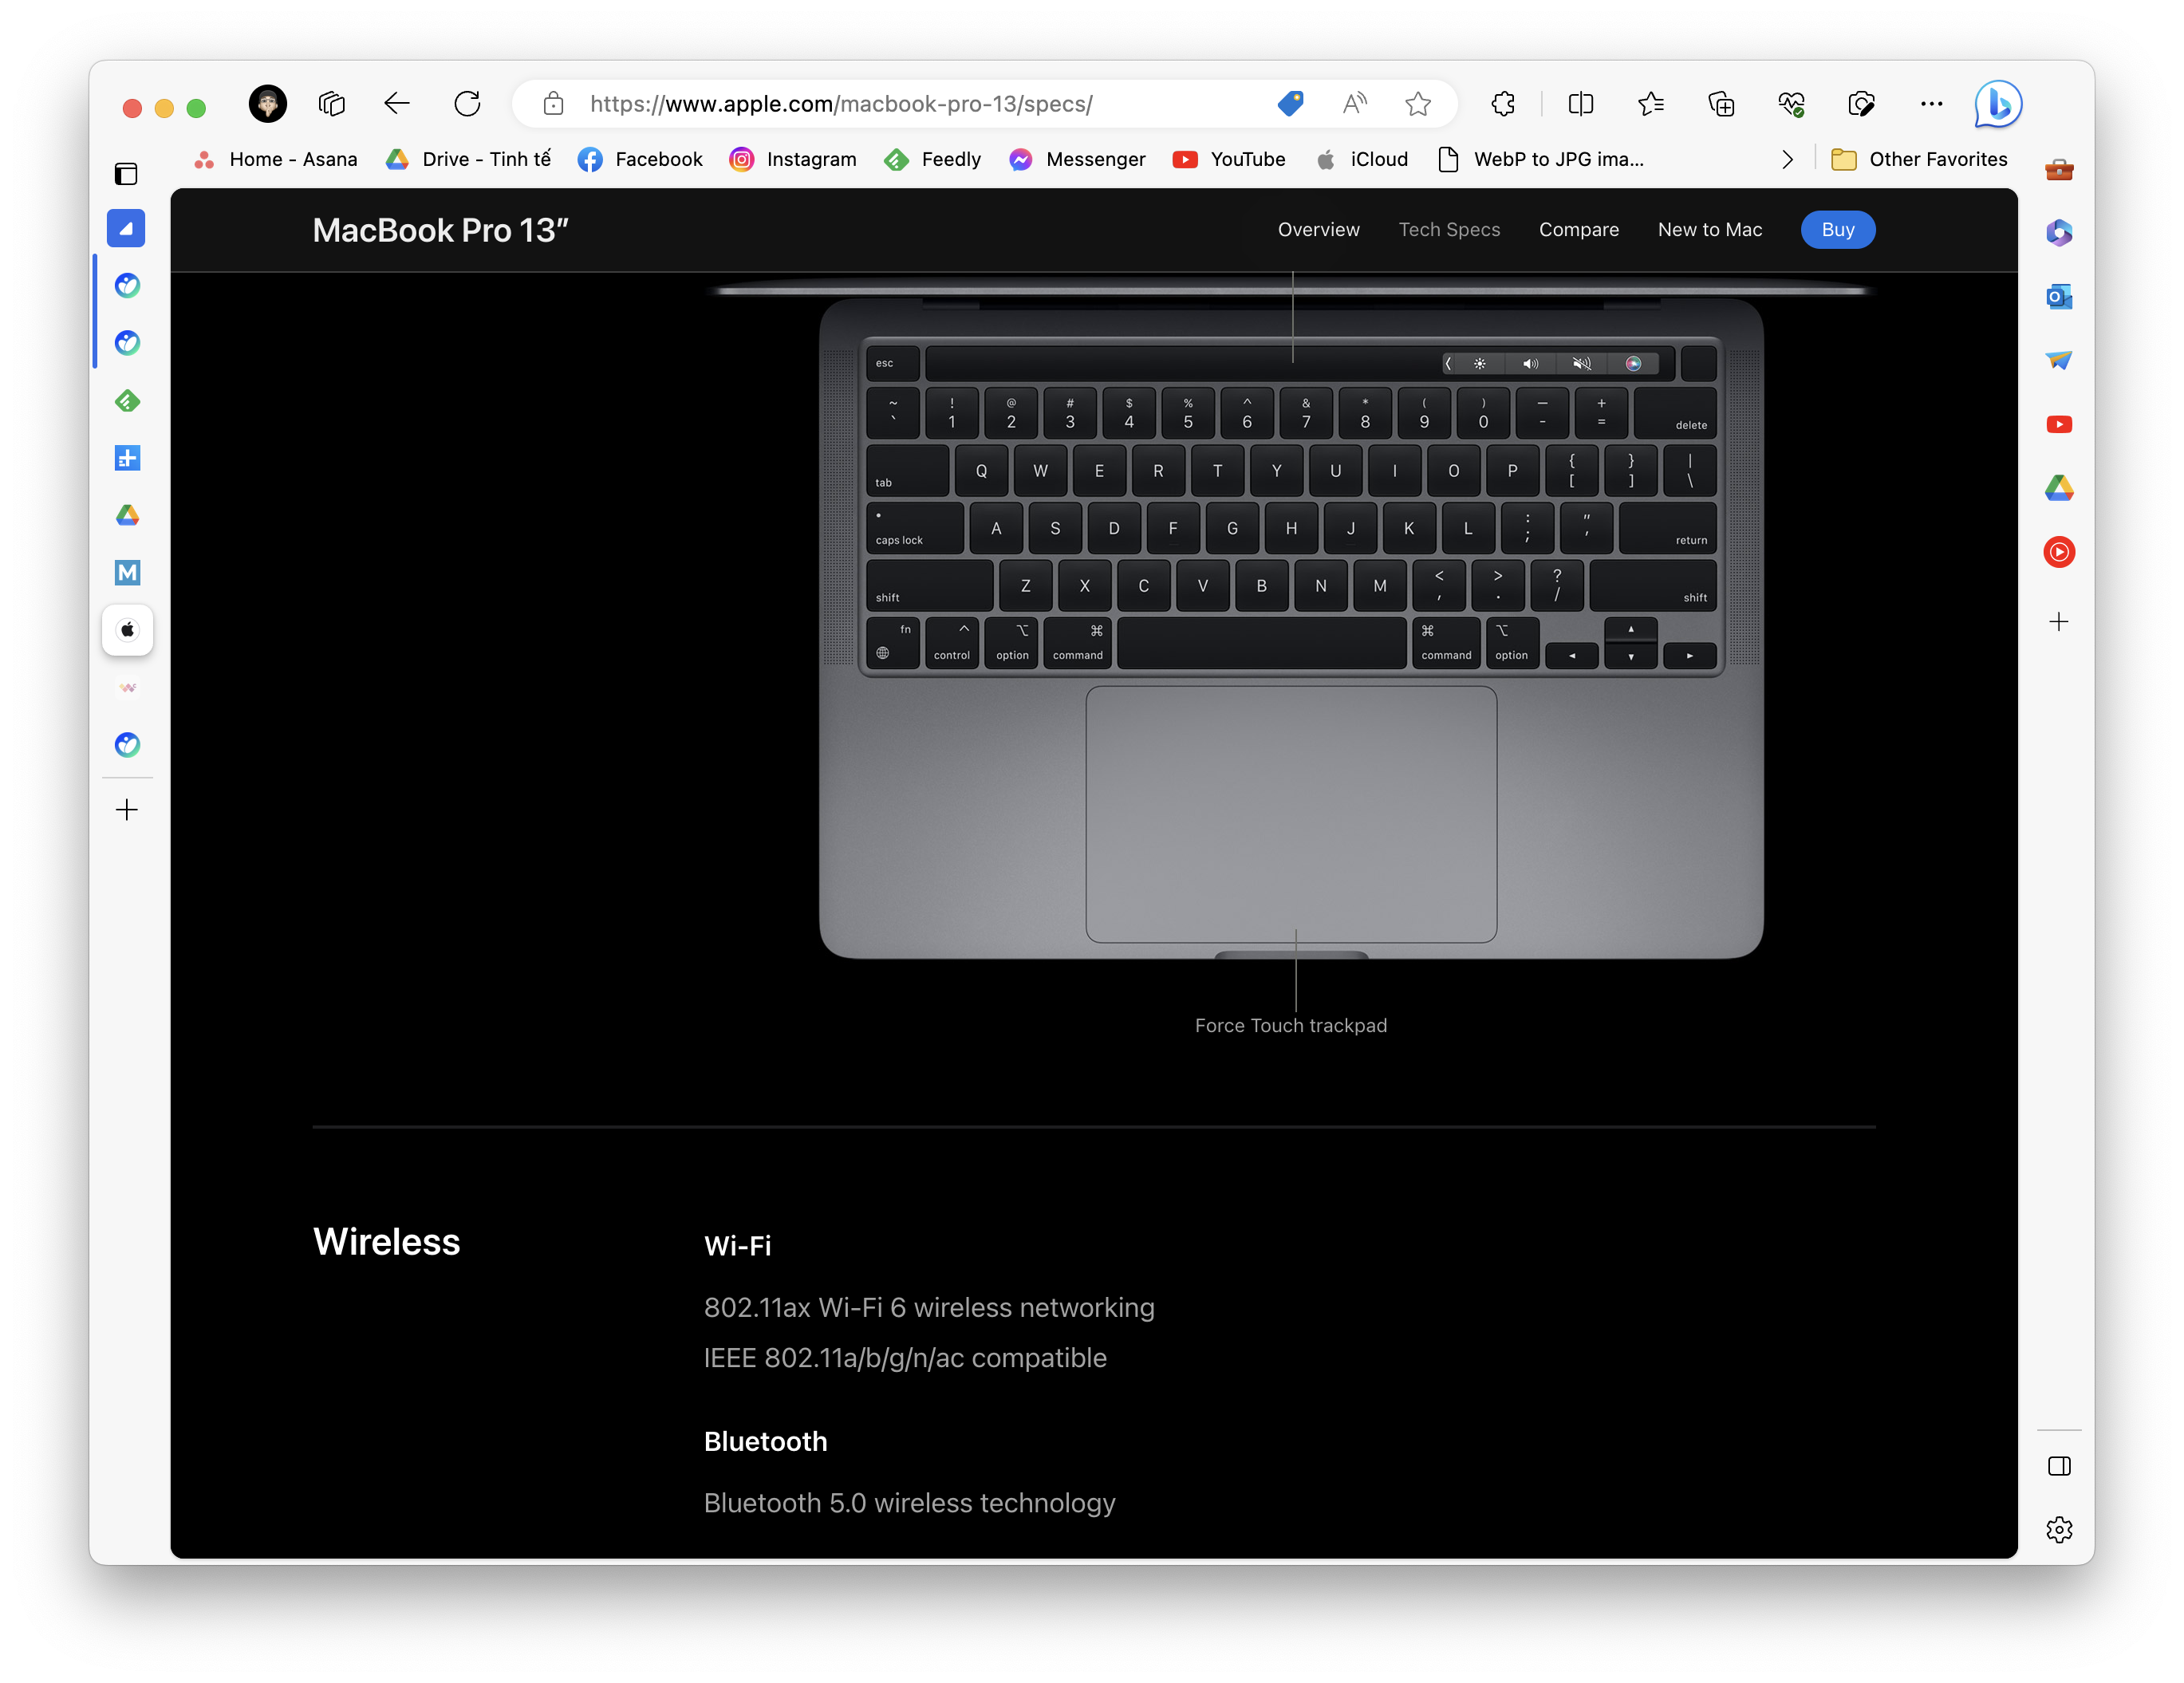The width and height of the screenshot is (2184, 1683).
Task: Open the Drive - Tinh tế bookmark
Action: coord(468,159)
